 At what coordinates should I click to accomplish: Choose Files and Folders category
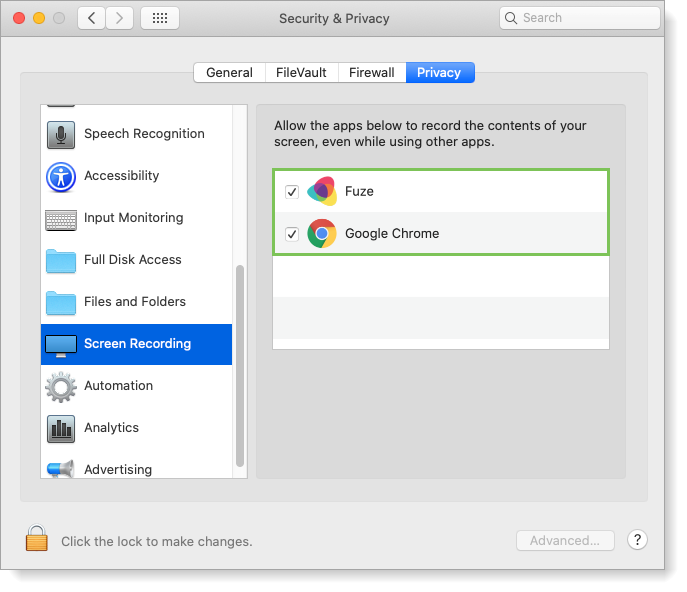pyautogui.click(x=135, y=301)
